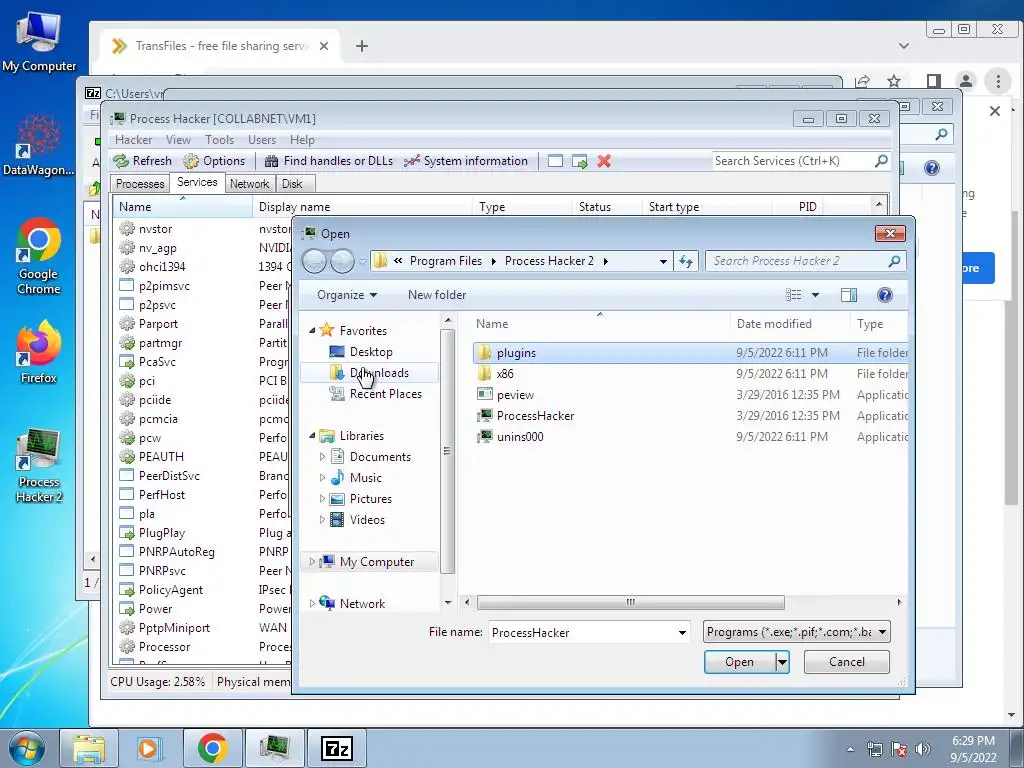Open Recent Places in Favorites
The width and height of the screenshot is (1024, 768).
point(385,393)
